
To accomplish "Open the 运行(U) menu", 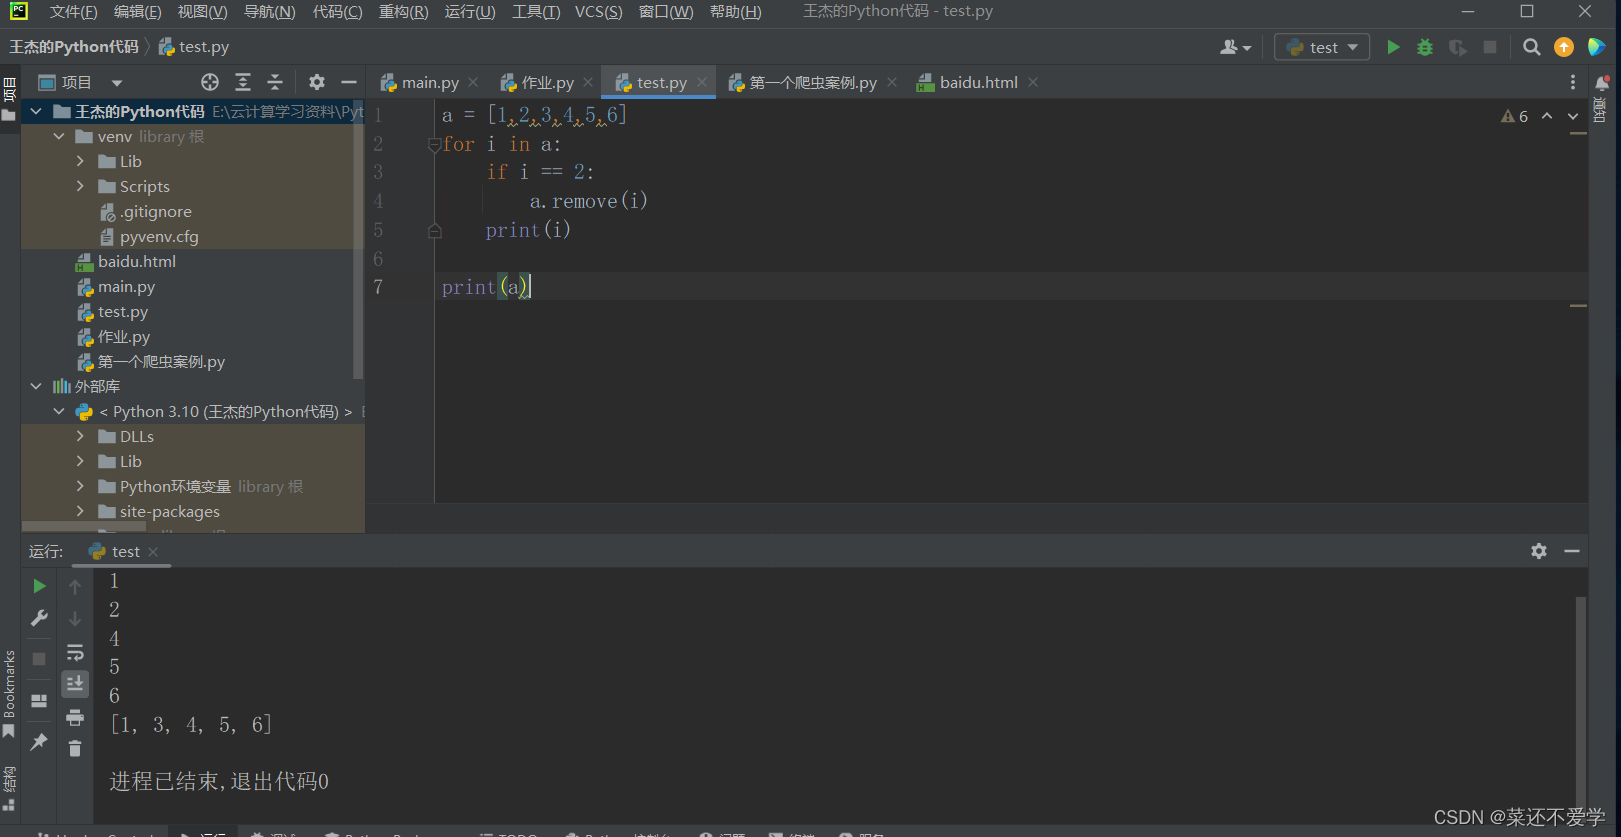I will pos(470,12).
